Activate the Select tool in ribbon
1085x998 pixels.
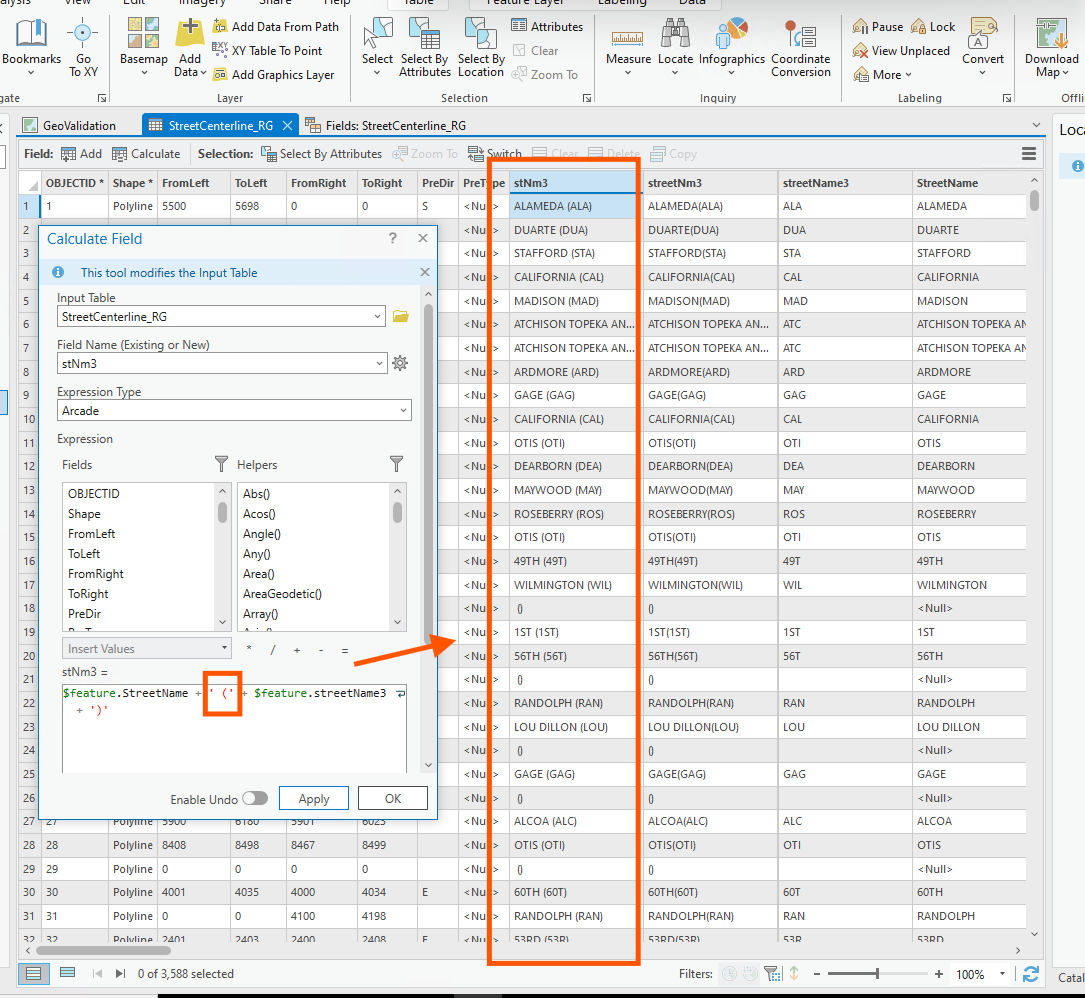(377, 47)
